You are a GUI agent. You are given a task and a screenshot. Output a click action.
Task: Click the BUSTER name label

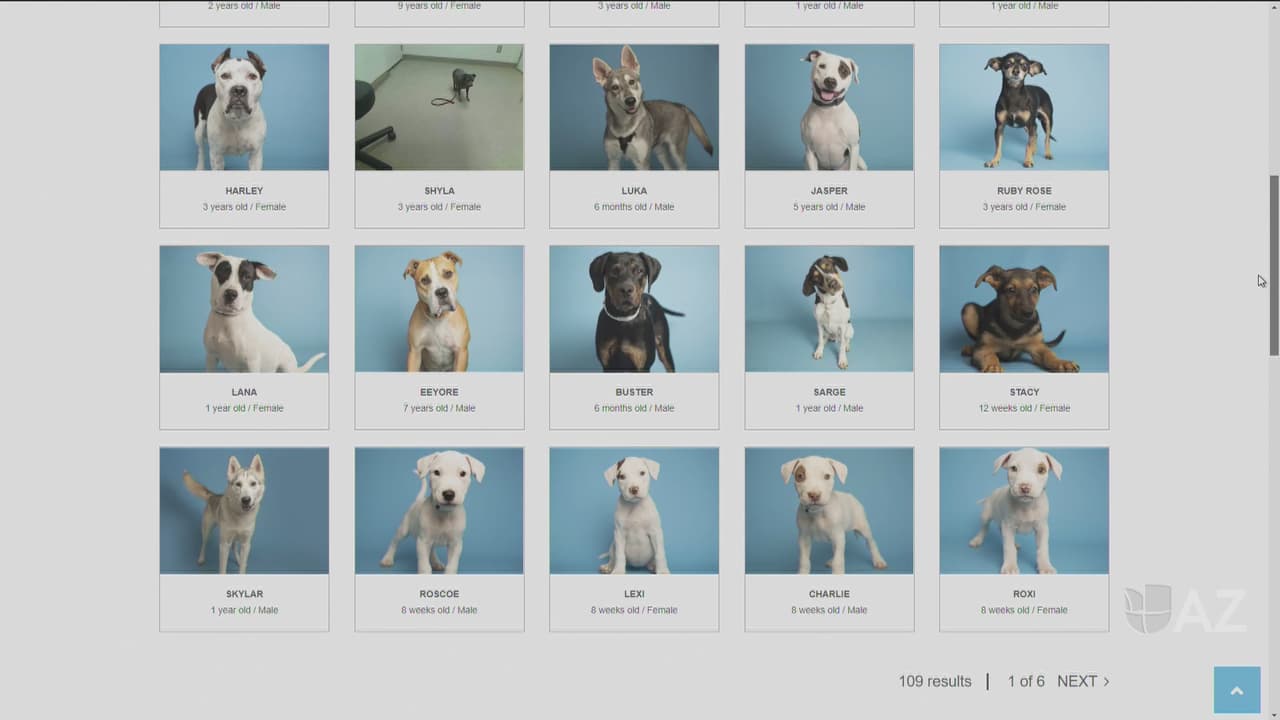pyautogui.click(x=634, y=392)
